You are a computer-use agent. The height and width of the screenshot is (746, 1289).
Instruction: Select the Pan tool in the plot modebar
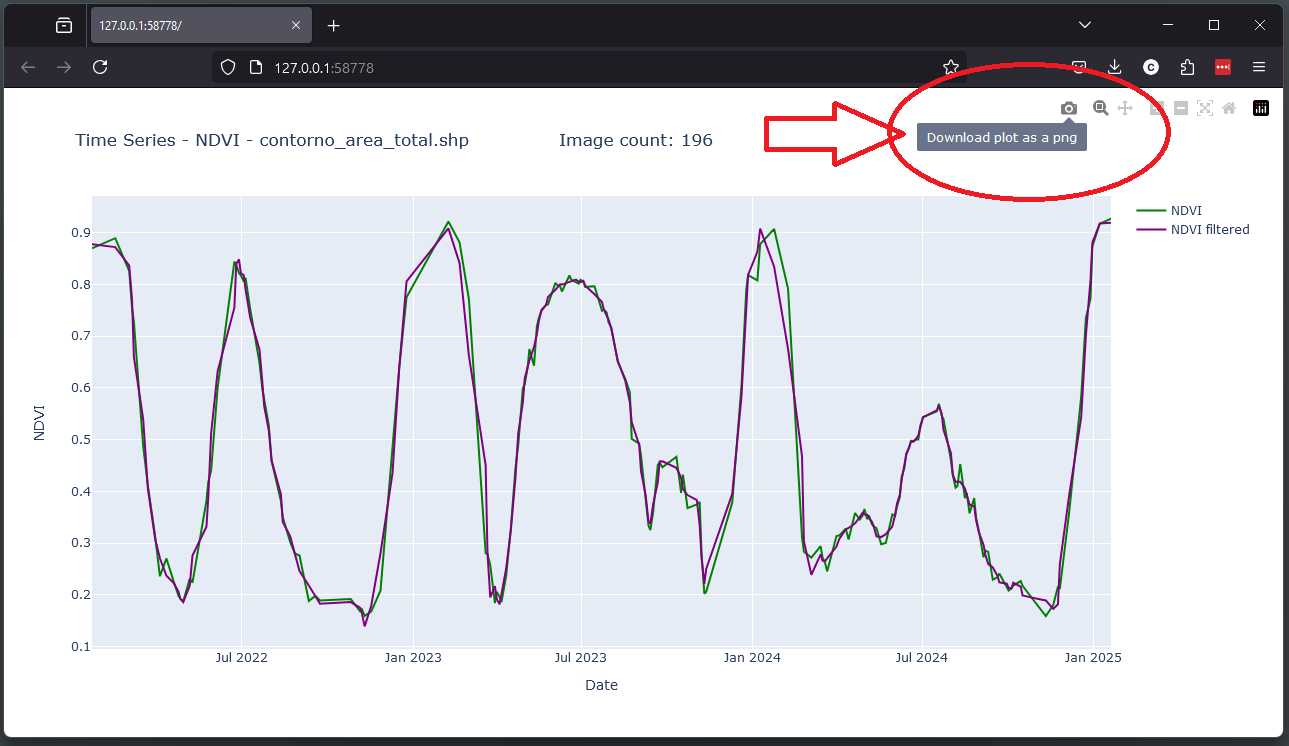pyautogui.click(x=1125, y=108)
